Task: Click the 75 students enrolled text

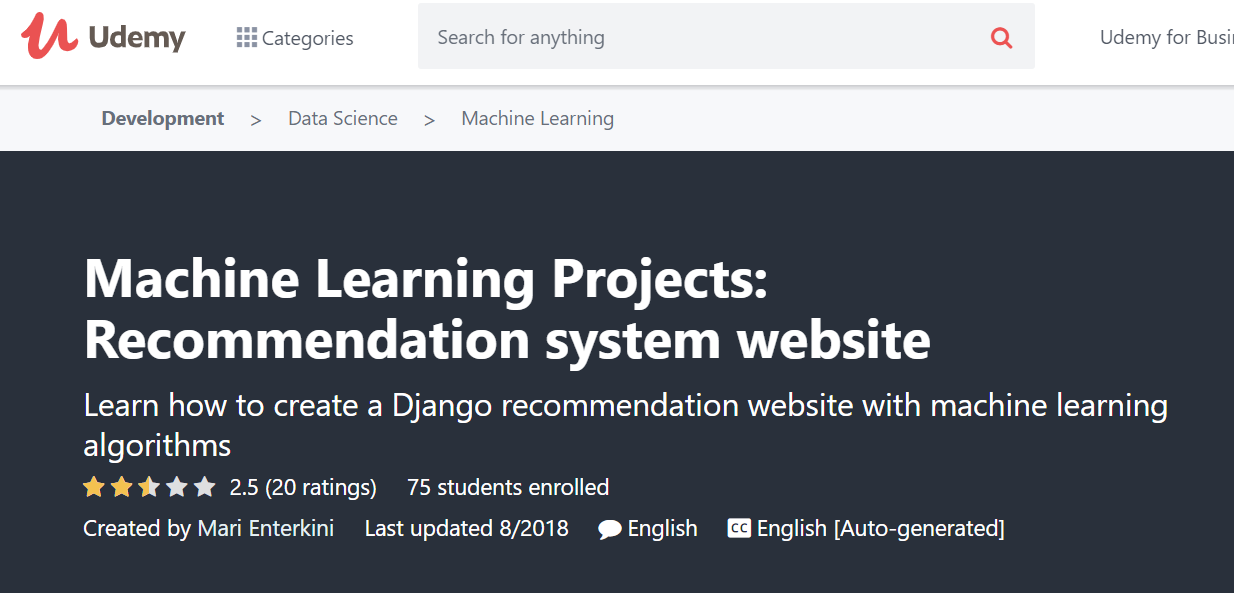Action: [507, 487]
